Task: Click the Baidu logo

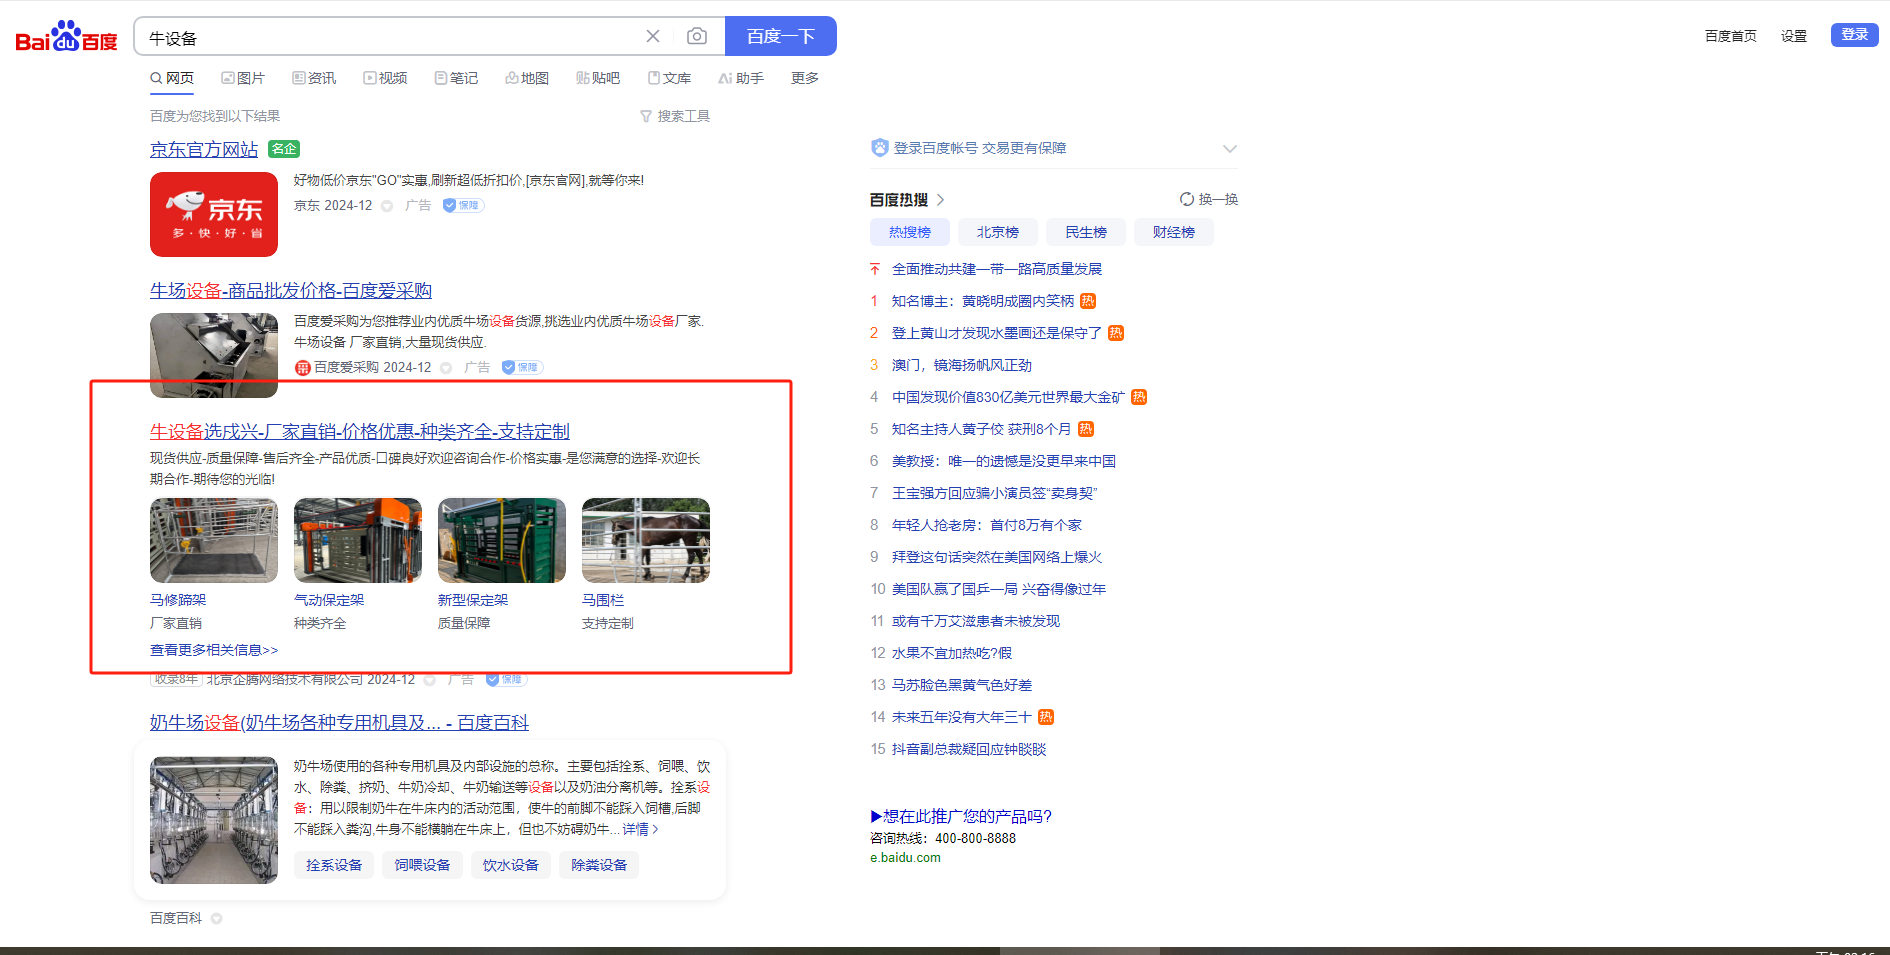Action: coord(66,37)
